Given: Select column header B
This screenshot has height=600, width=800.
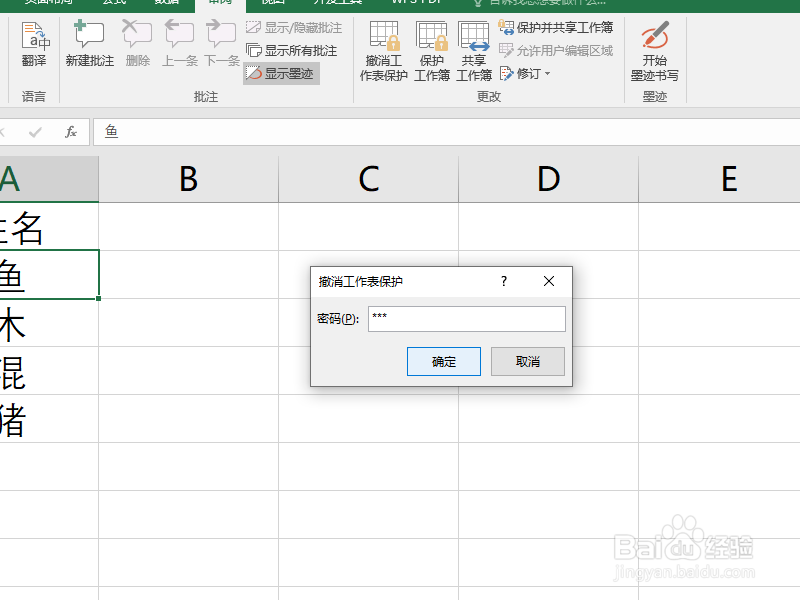Looking at the screenshot, I should coord(188,178).
